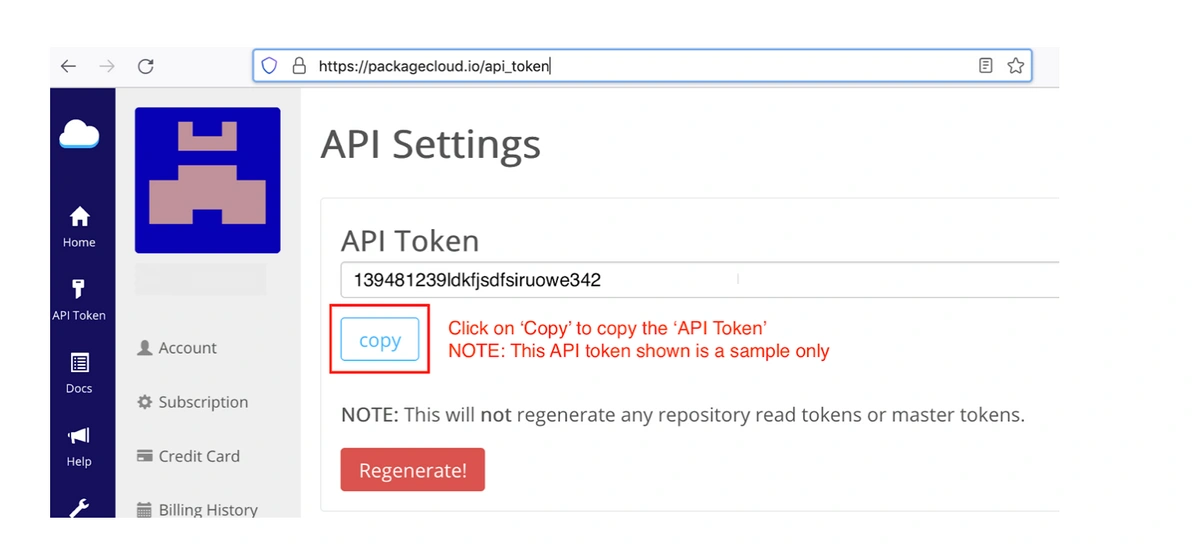Open the Billing History menu item
The height and width of the screenshot is (547, 1200).
pos(197,509)
